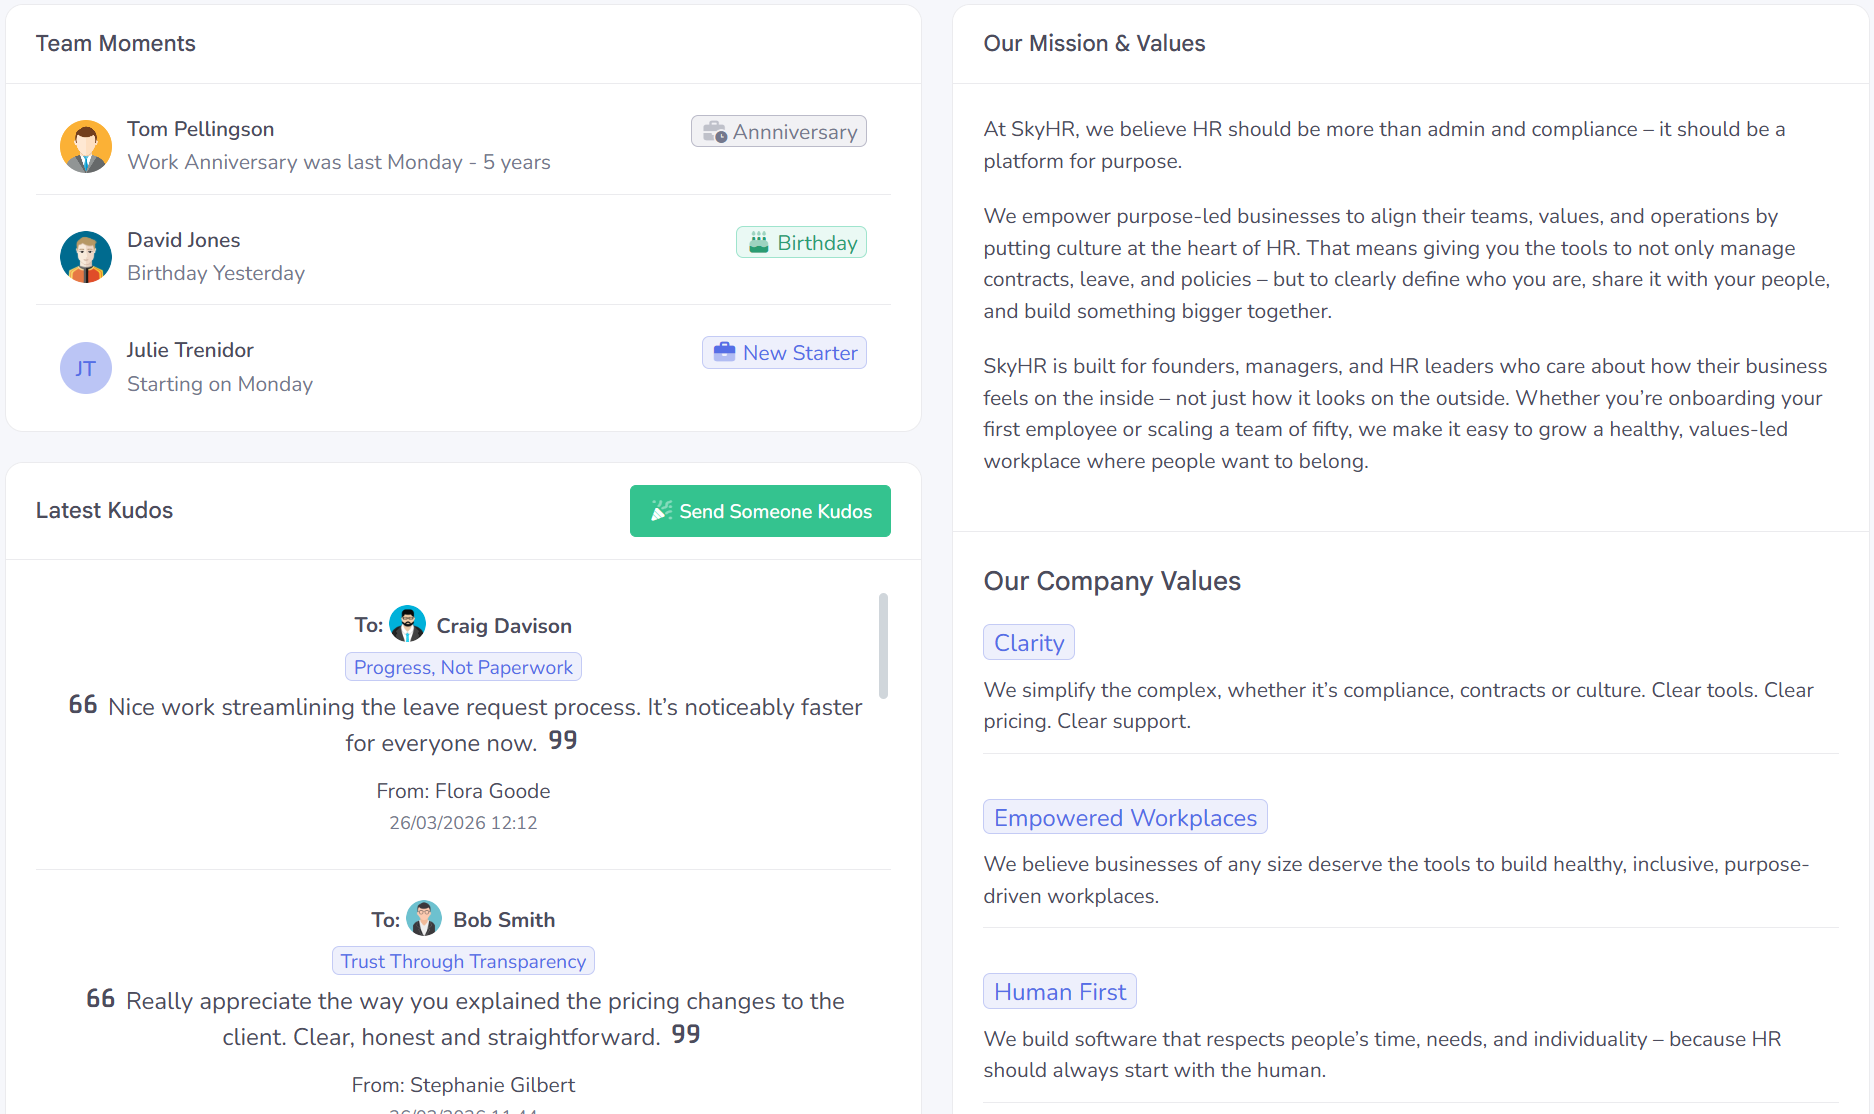This screenshot has width=1874, height=1114.
Task: Click David Jones's avatar
Action: tap(86, 257)
